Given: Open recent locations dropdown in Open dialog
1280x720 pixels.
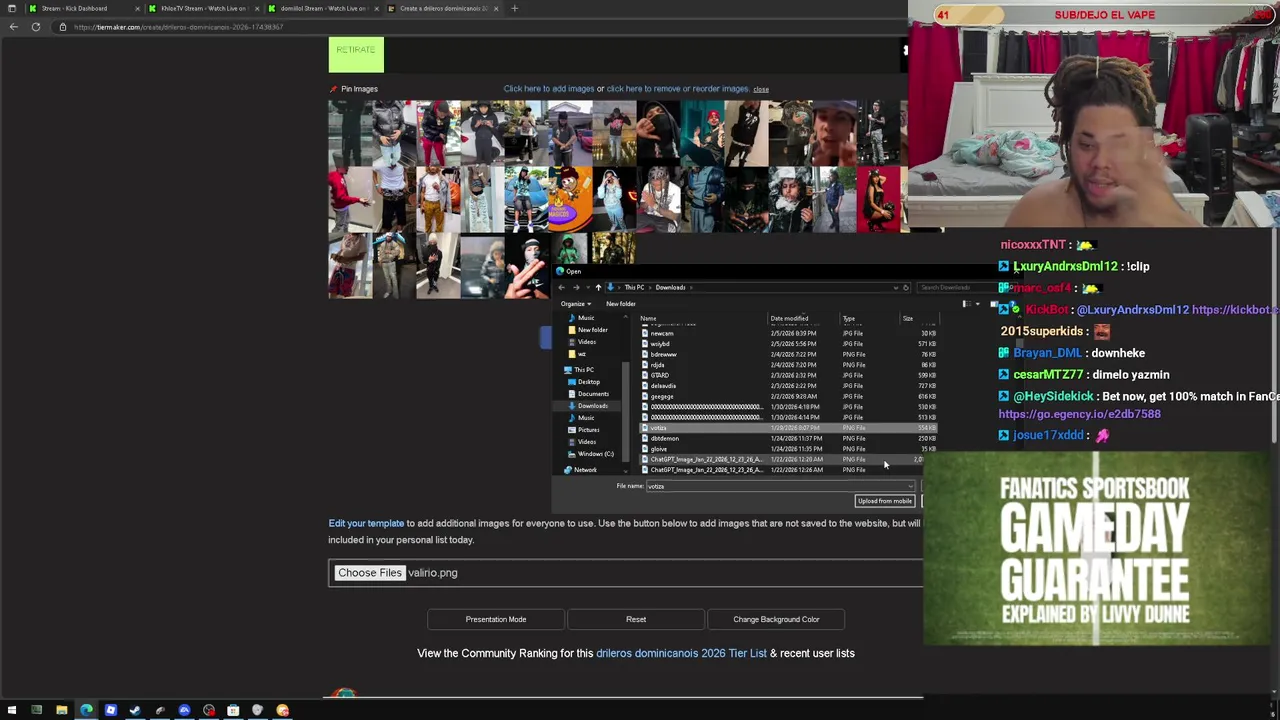Looking at the screenshot, I should click(586, 287).
